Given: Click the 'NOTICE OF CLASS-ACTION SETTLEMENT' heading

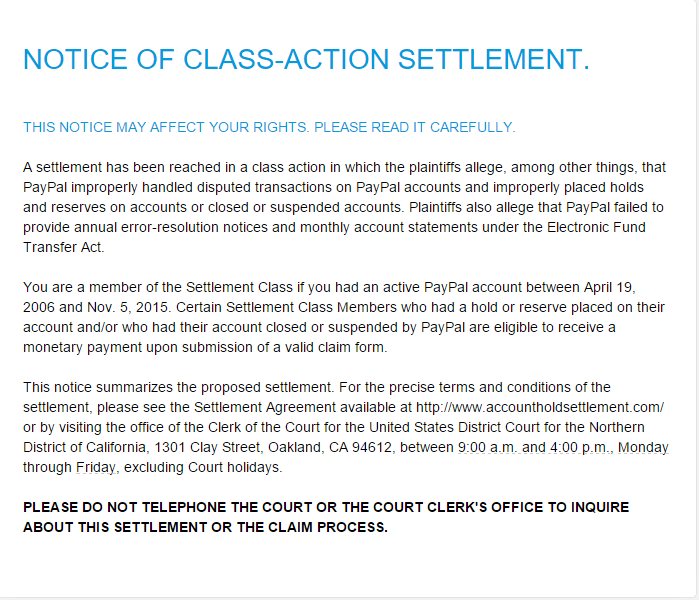Looking at the screenshot, I should pos(307,59).
